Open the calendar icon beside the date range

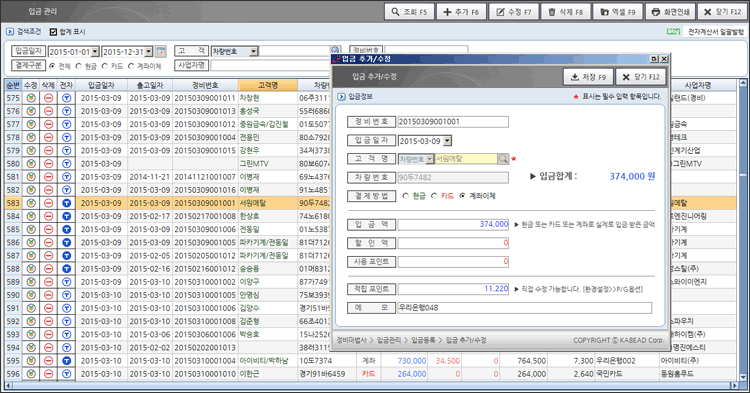[x=161, y=51]
